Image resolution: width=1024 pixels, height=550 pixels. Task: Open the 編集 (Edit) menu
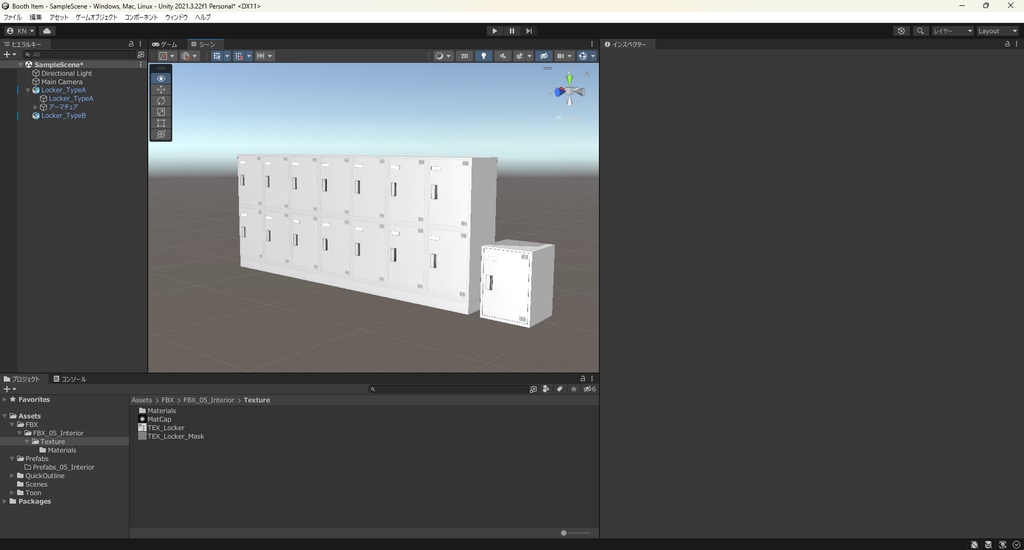tap(35, 17)
